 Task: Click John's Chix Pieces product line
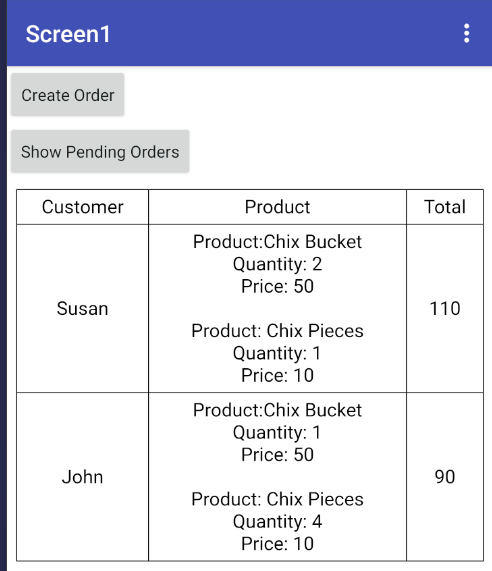click(x=278, y=499)
